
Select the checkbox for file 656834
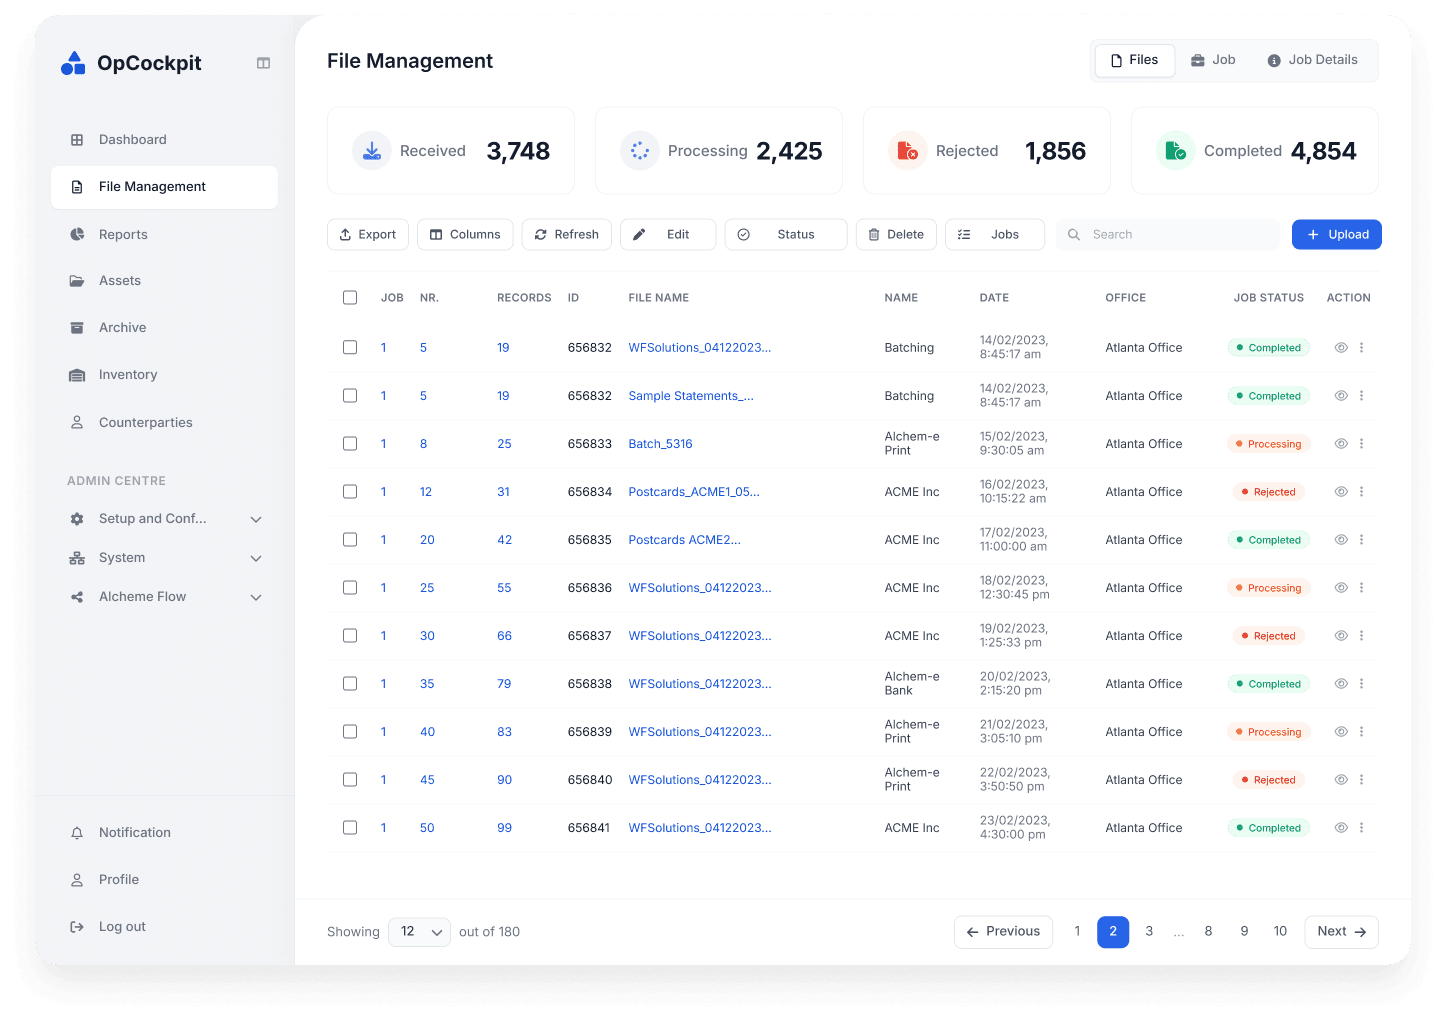[350, 491]
